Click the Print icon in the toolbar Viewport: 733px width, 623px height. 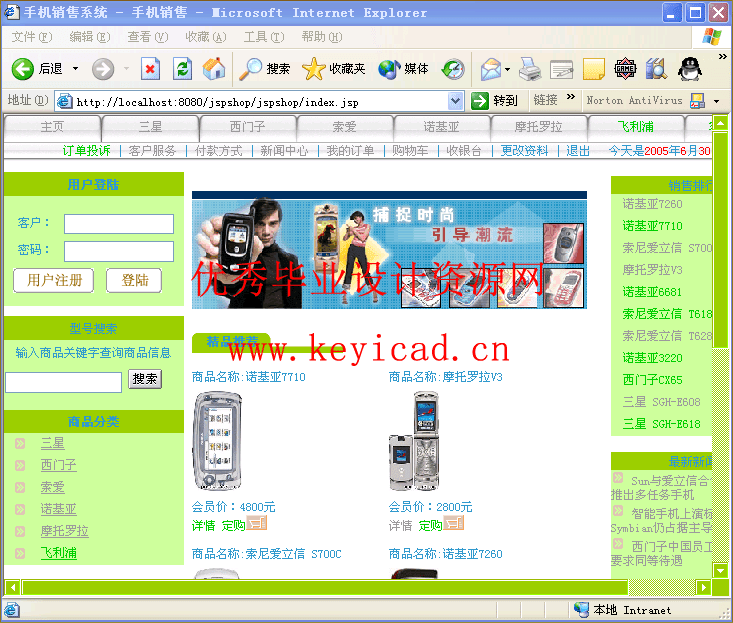(530, 69)
